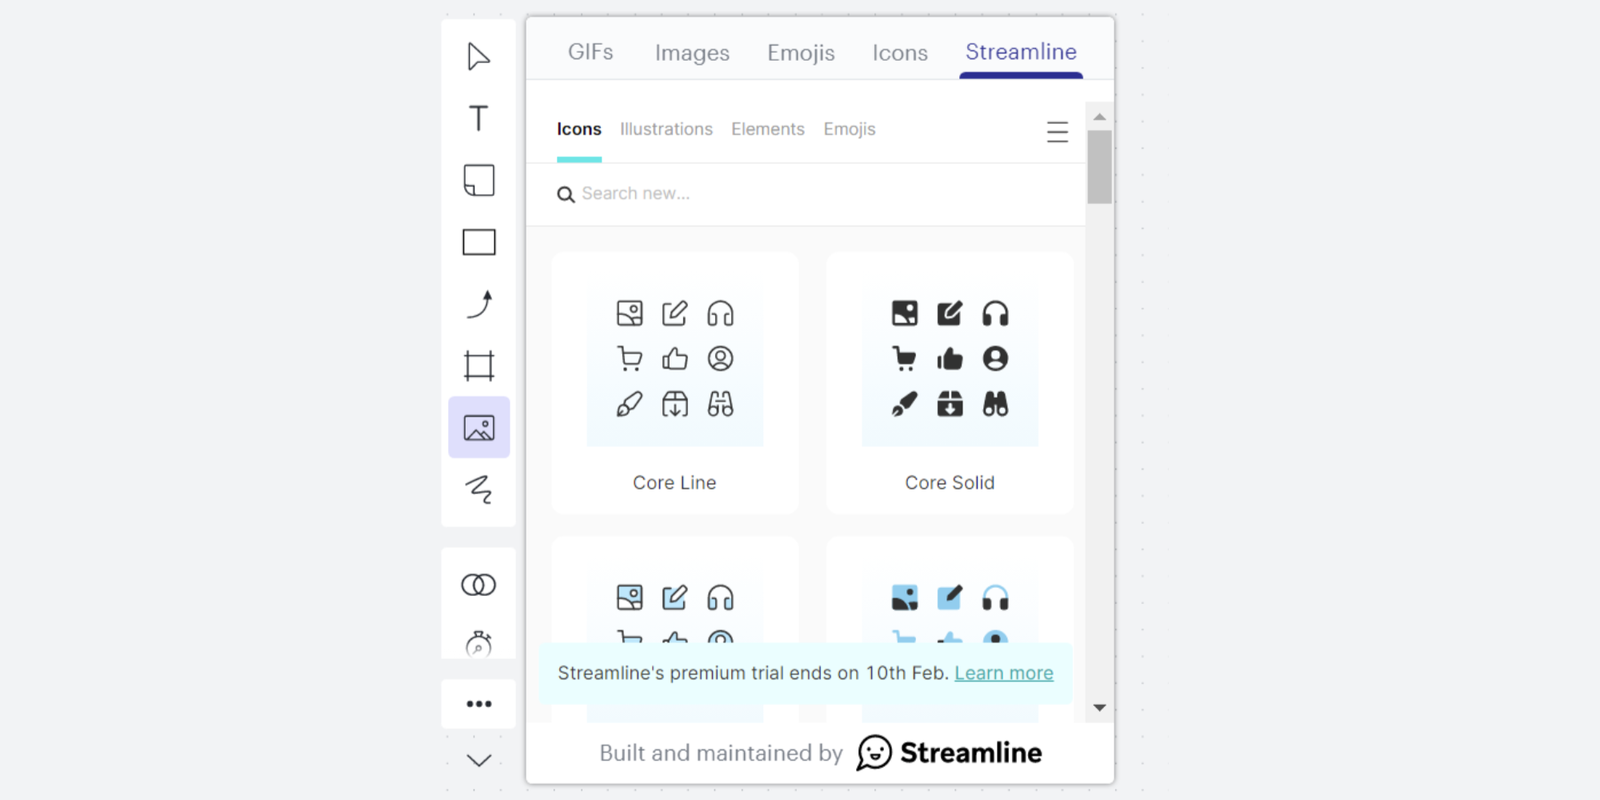Click image icon in Core Solid set

[904, 314]
